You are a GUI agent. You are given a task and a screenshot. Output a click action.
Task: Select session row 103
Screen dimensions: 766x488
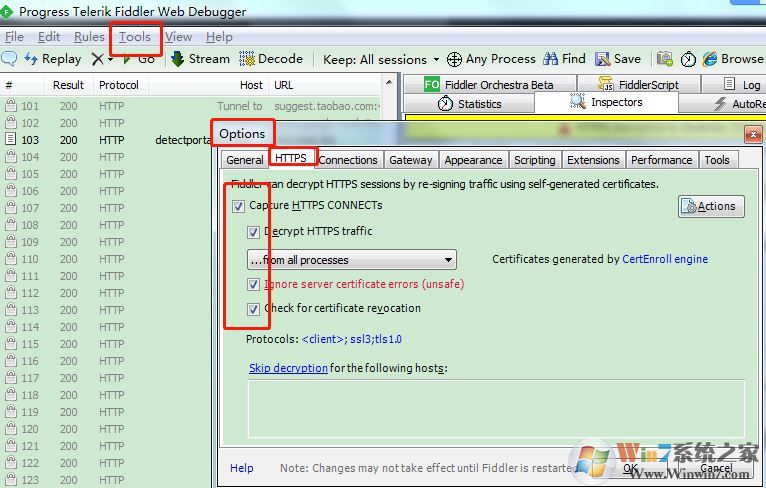click(106, 140)
